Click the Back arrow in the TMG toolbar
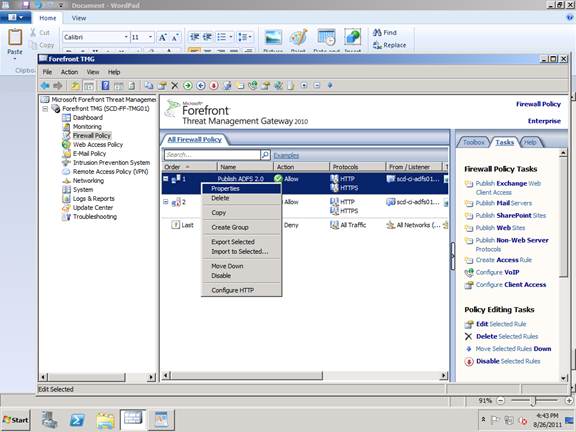This screenshot has width=576, height=432. click(45, 86)
